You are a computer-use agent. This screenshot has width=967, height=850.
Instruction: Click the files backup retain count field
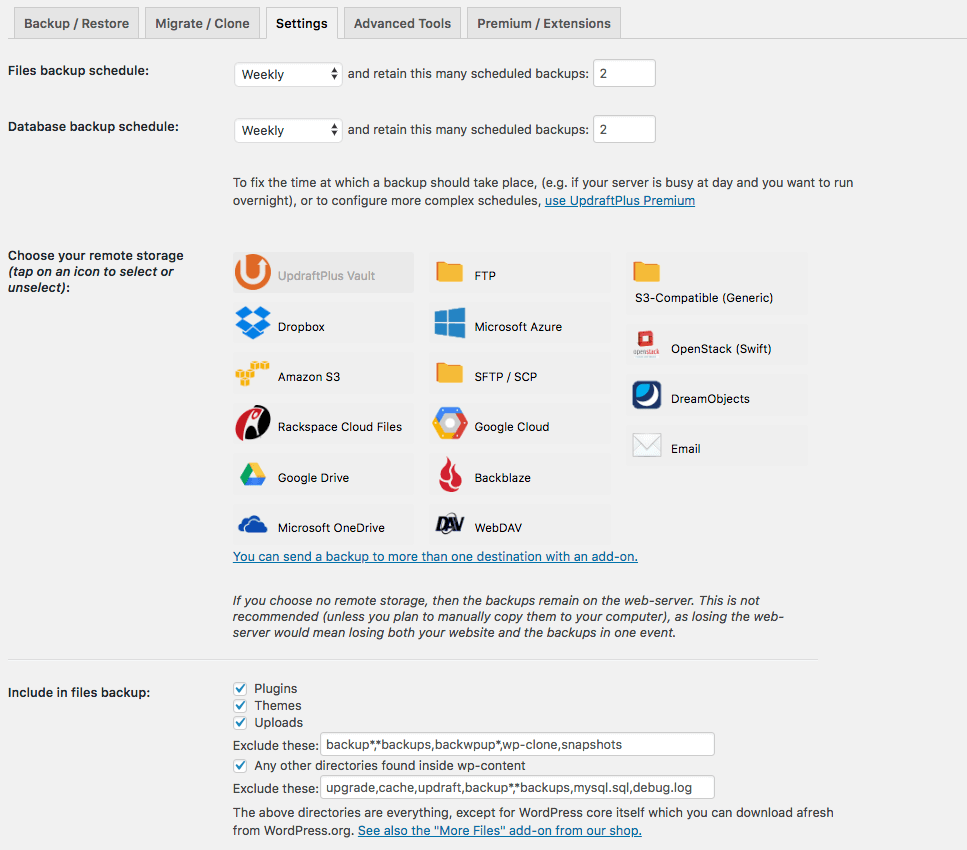[x=624, y=73]
